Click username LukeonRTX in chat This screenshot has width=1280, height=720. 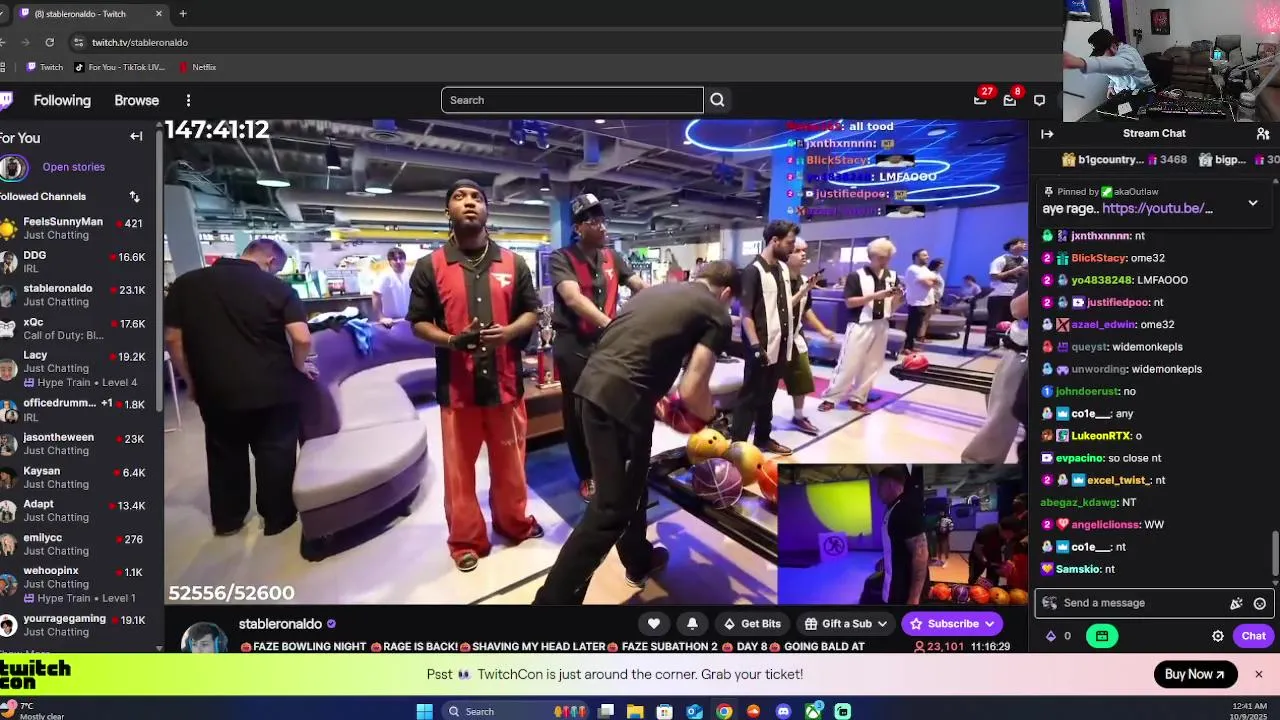(x=1100, y=436)
